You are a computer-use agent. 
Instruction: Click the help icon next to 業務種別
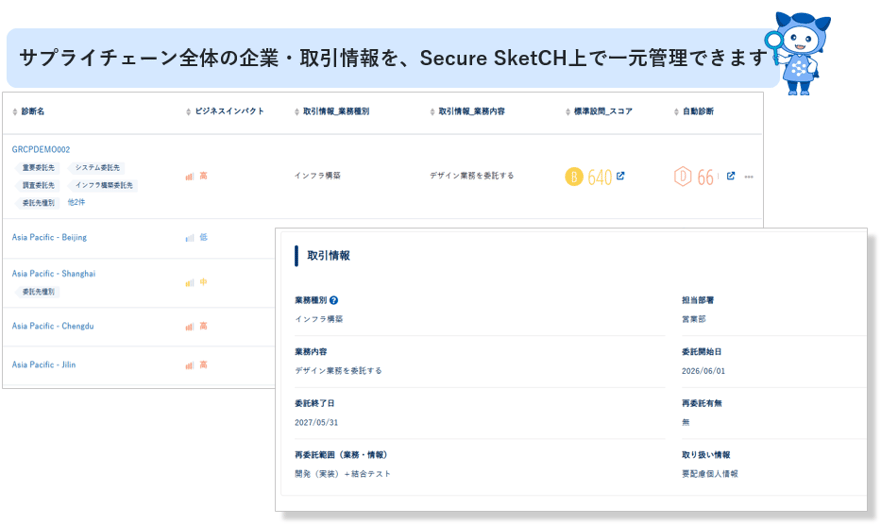click(334, 300)
